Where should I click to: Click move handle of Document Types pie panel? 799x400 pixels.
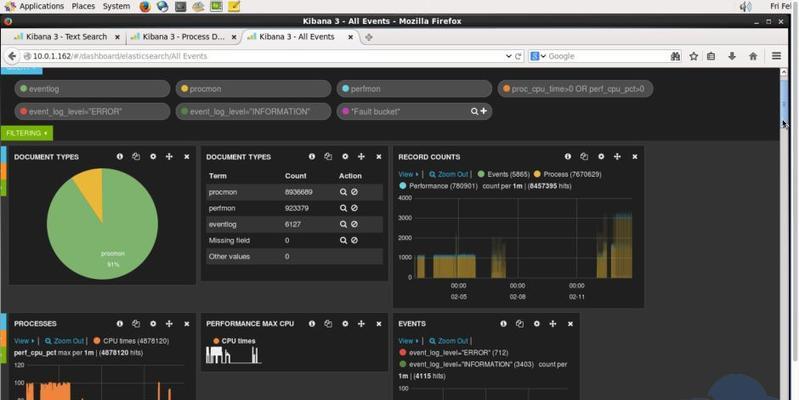click(169, 156)
